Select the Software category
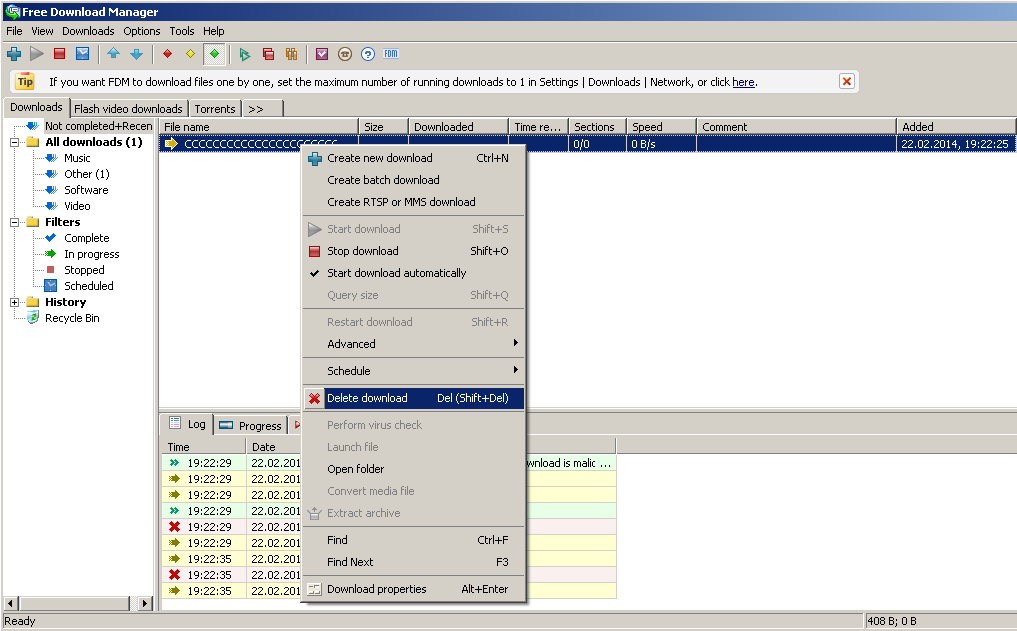This screenshot has height=631, width=1017. pos(86,190)
